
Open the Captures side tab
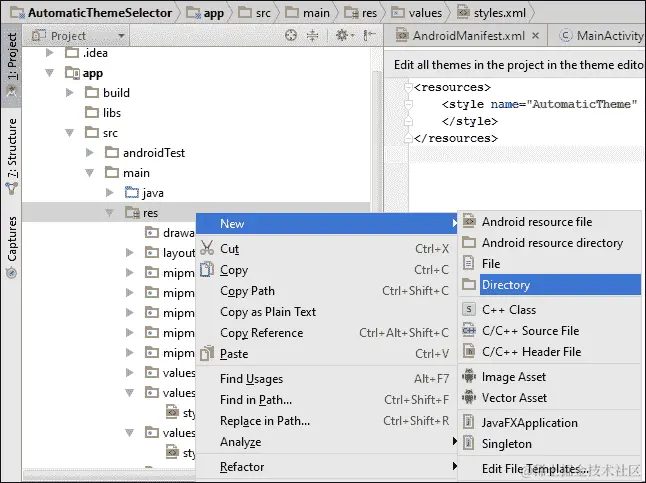click(12, 247)
